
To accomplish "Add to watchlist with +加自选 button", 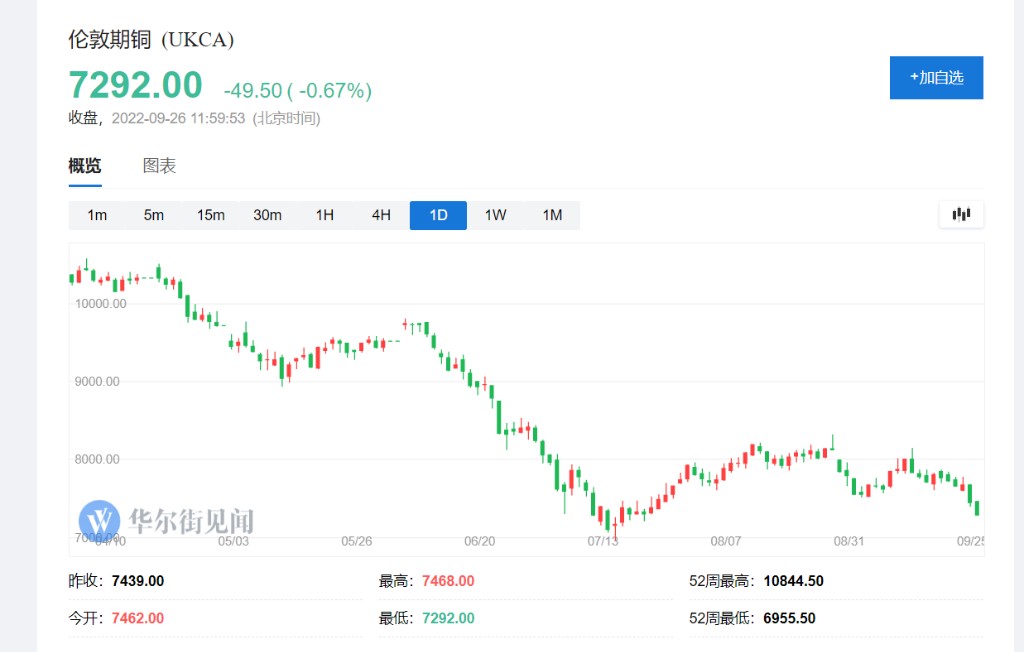I will pos(936,78).
